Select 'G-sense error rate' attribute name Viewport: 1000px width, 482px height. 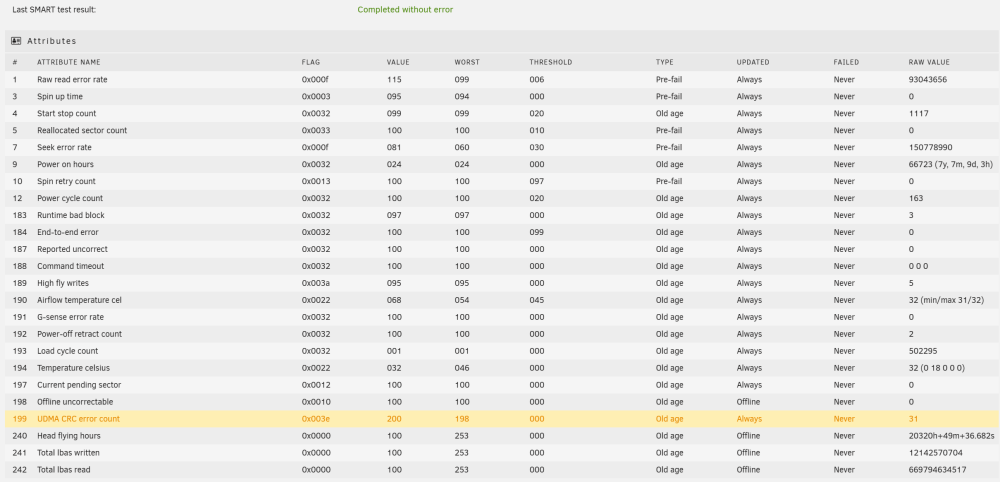click(70, 317)
